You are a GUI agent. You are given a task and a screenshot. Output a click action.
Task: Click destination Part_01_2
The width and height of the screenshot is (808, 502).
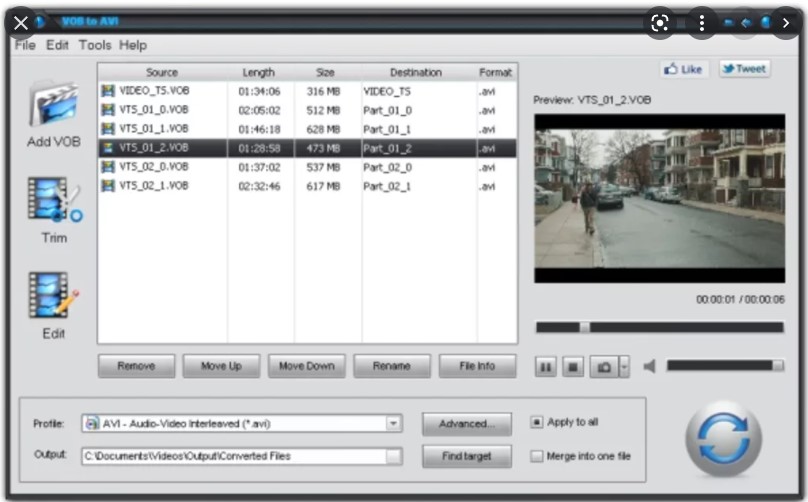click(387, 148)
